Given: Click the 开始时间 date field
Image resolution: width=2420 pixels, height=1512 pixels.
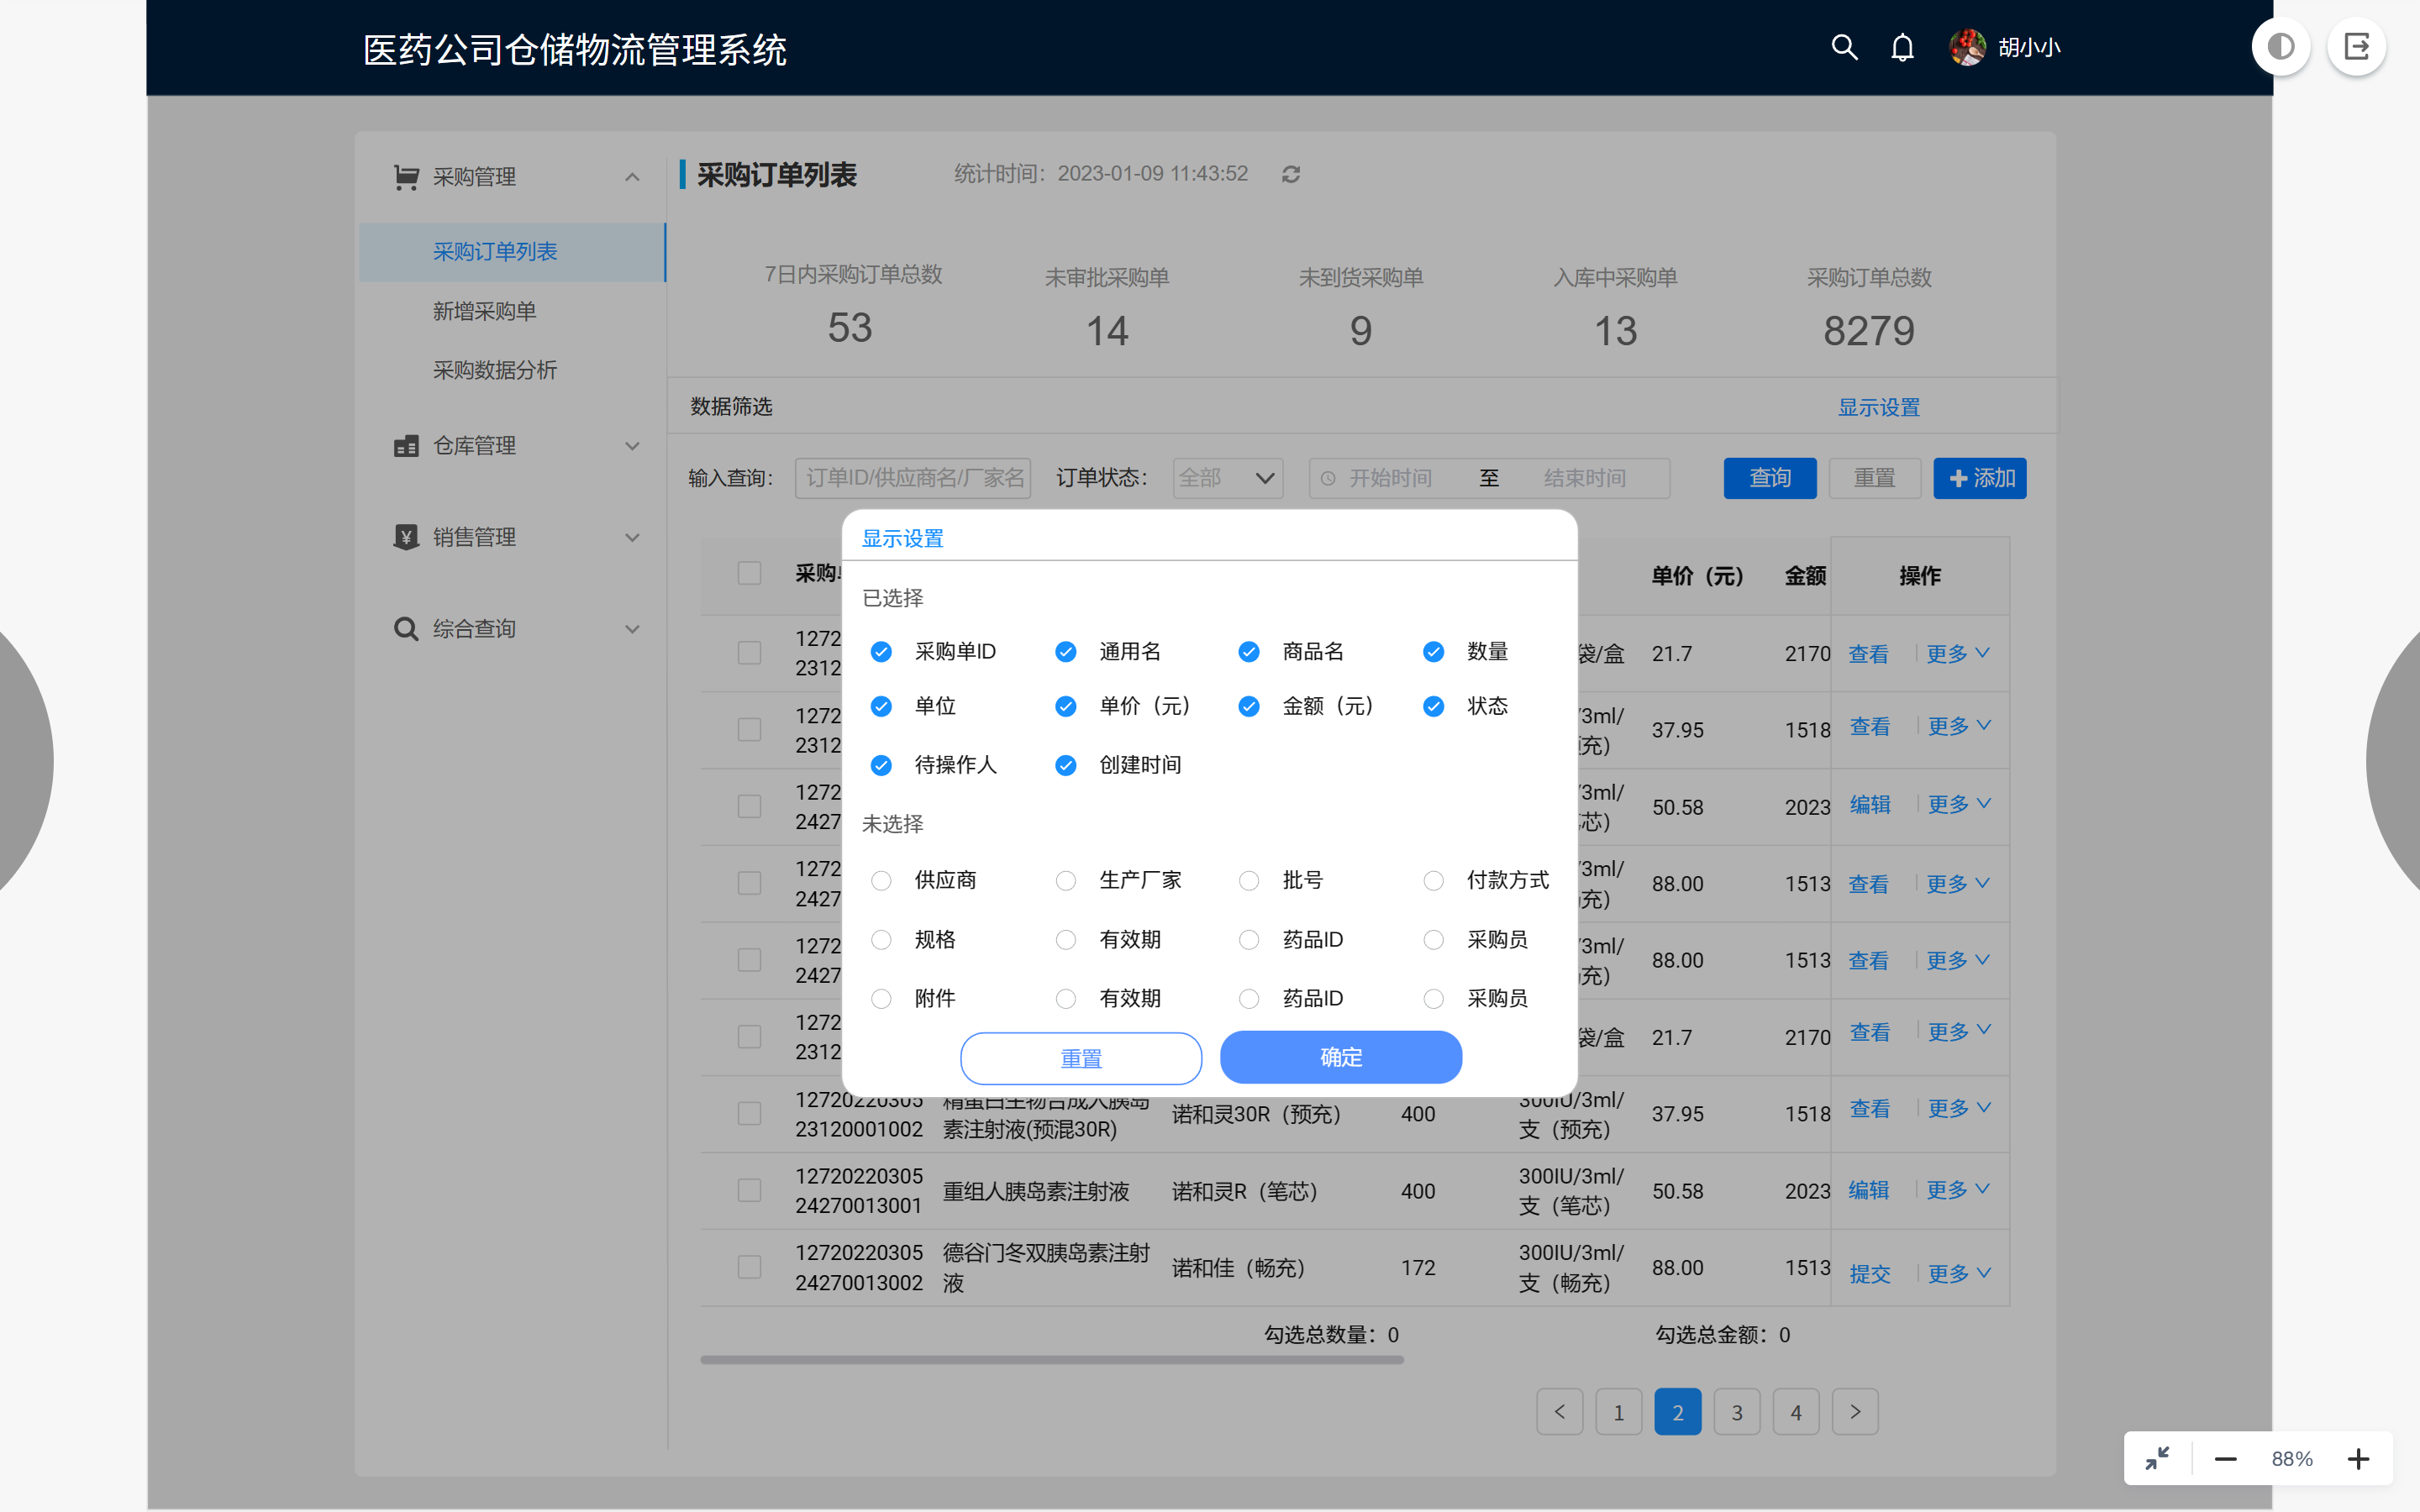Looking at the screenshot, I should (x=1390, y=478).
